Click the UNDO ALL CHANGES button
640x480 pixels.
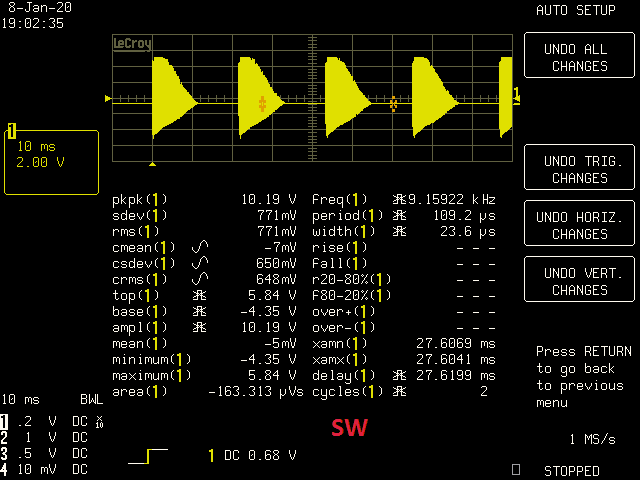click(x=579, y=55)
